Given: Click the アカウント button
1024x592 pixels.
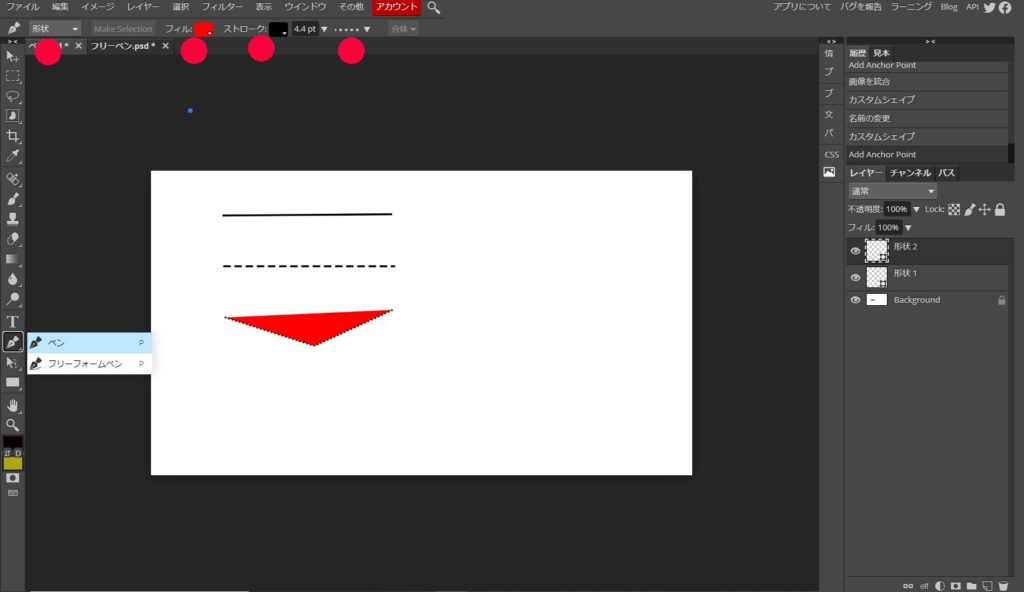Looking at the screenshot, I should pyautogui.click(x=396, y=7).
